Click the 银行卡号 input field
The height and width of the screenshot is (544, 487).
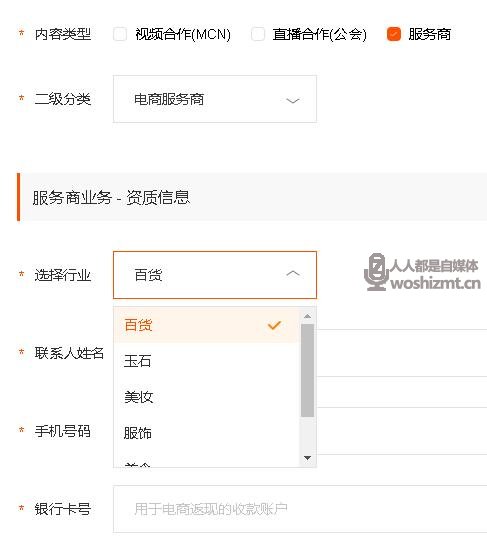300,509
